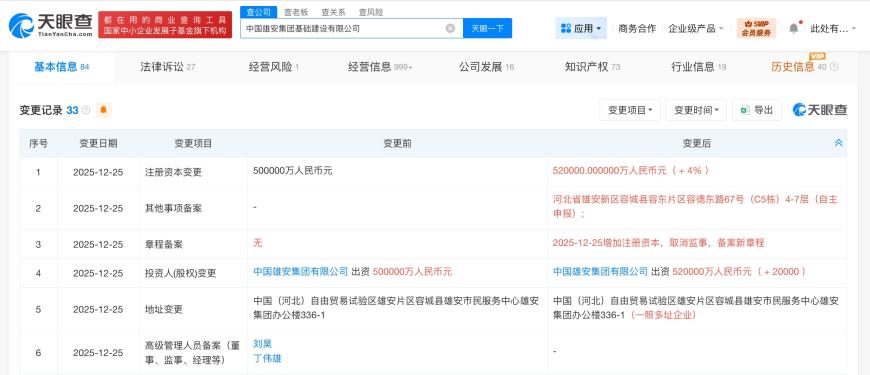Click the notification bell in top bar
Viewport: 870px width, 375px height.
(x=794, y=28)
